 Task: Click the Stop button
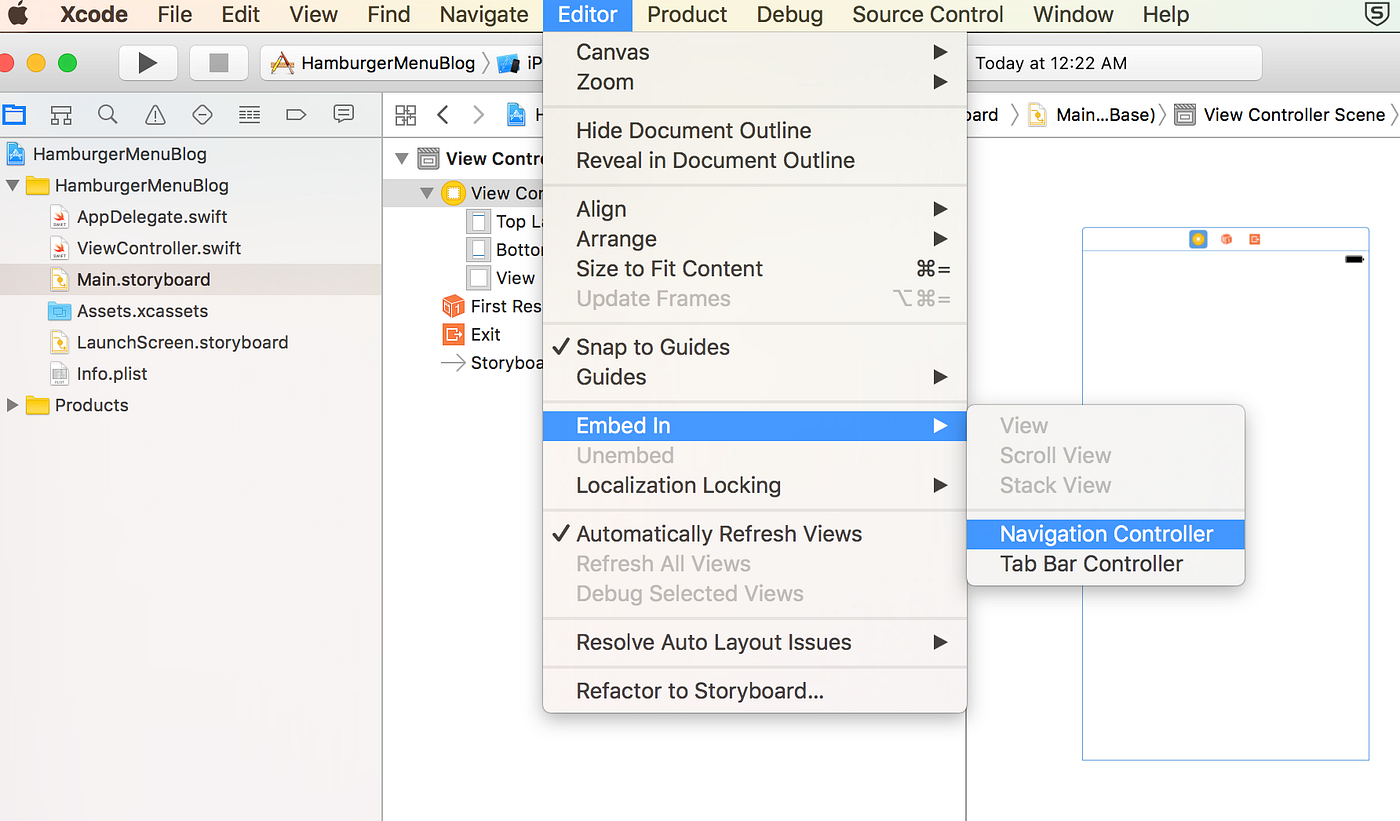click(217, 62)
